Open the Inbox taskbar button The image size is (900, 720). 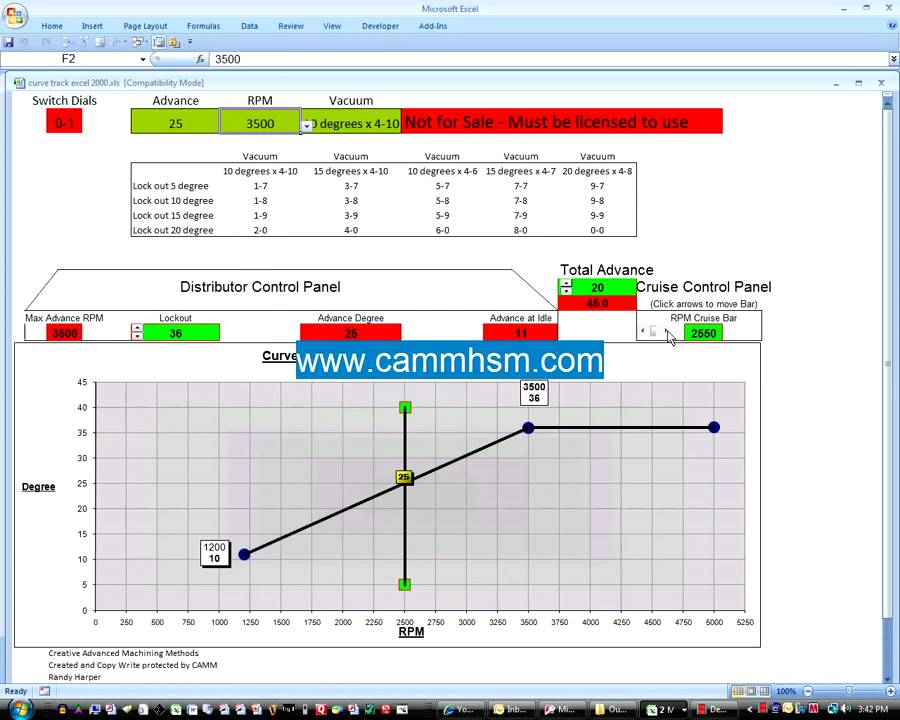(513, 709)
